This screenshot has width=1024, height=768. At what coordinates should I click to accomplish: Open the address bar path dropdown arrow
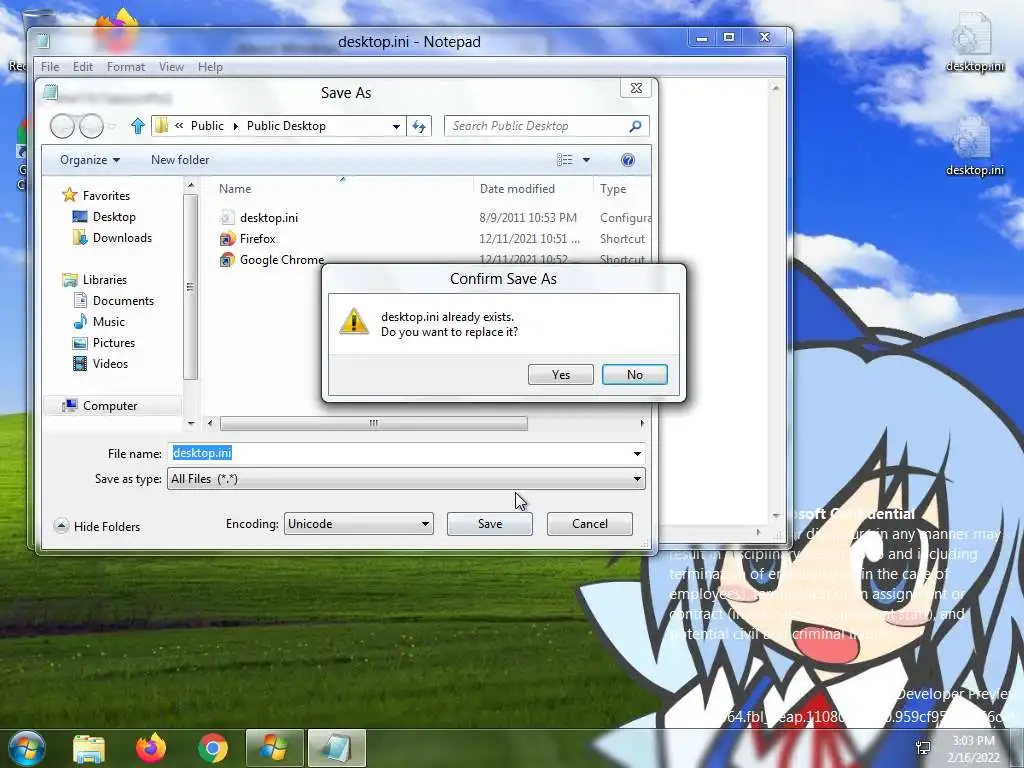396,126
